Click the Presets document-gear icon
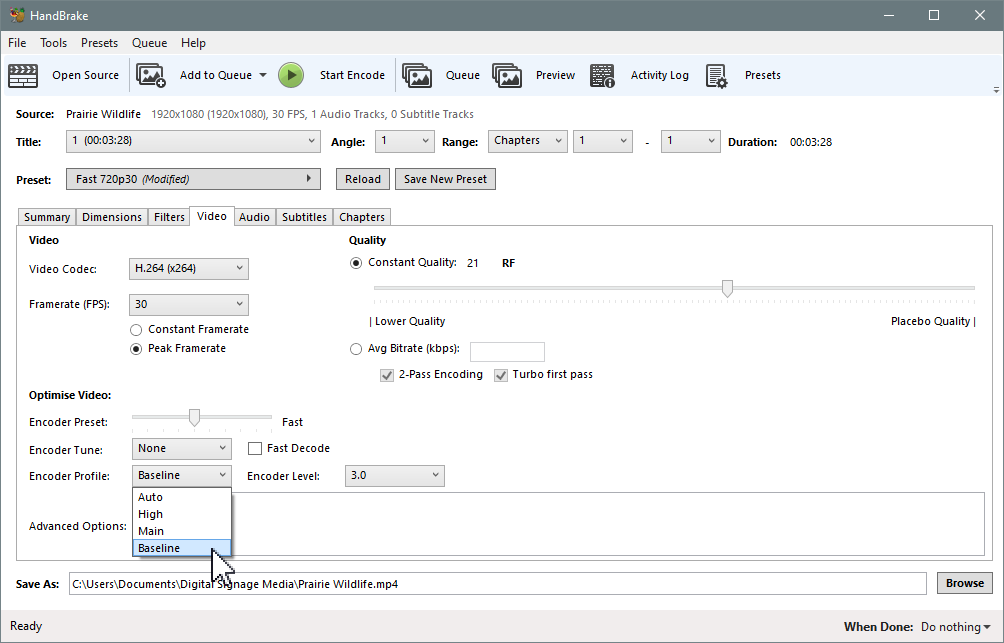1004x643 pixels. tap(717, 76)
